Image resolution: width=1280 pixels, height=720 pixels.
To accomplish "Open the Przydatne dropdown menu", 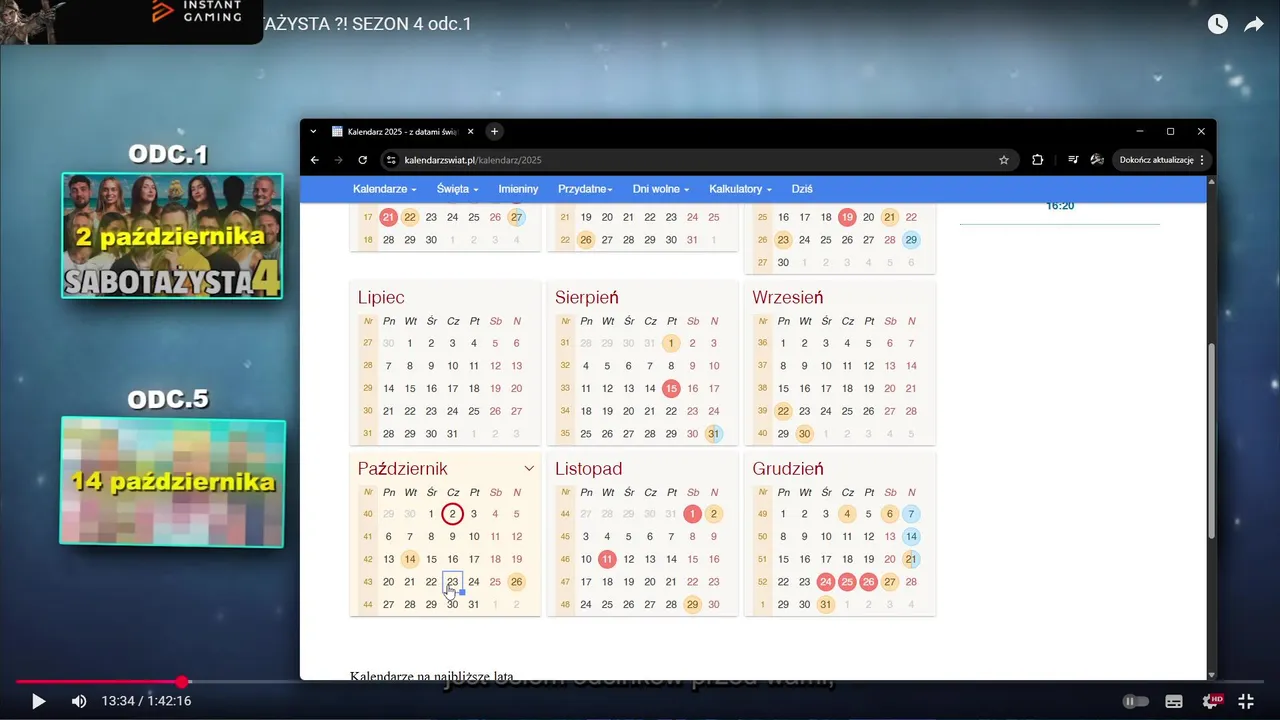I will point(585,189).
